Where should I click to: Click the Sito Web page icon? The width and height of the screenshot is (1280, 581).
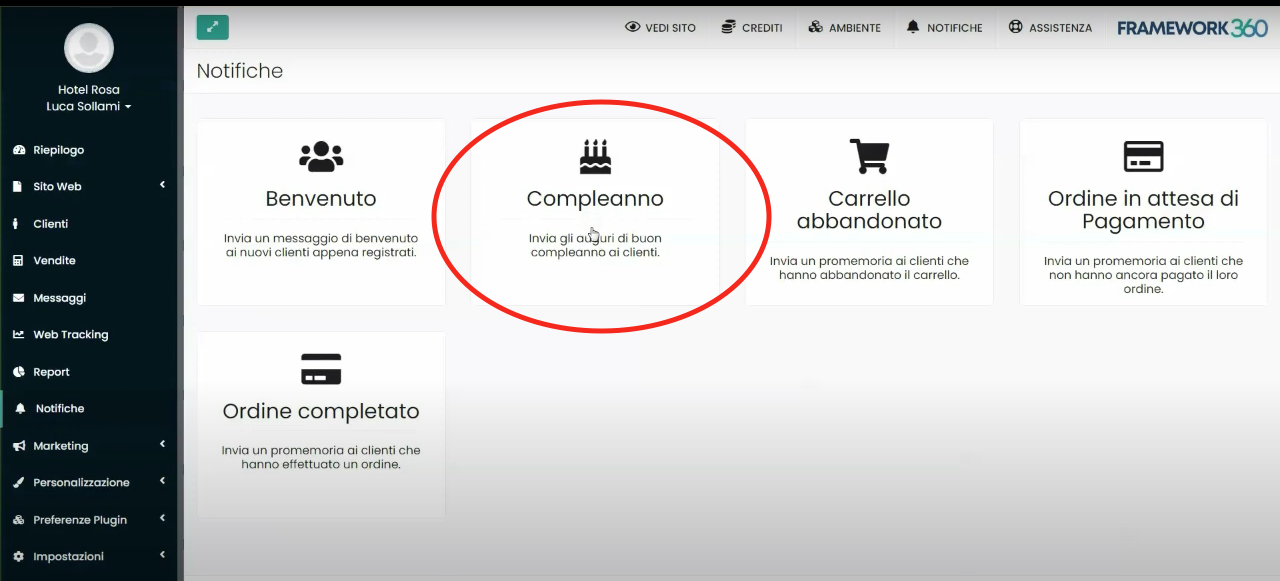point(18,187)
